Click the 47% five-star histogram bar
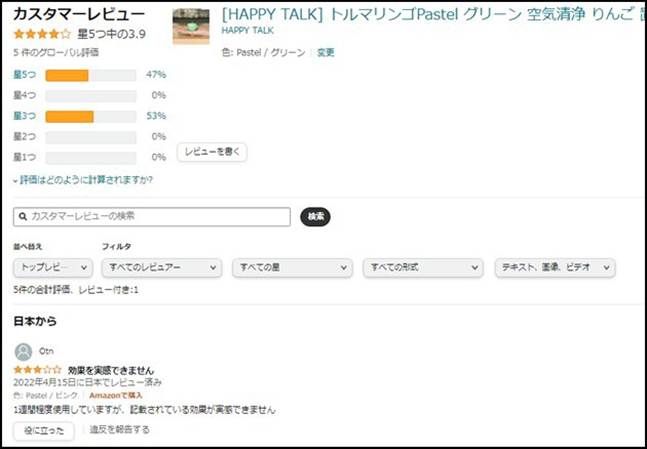Screen dimensions: 647x449 pos(91,75)
